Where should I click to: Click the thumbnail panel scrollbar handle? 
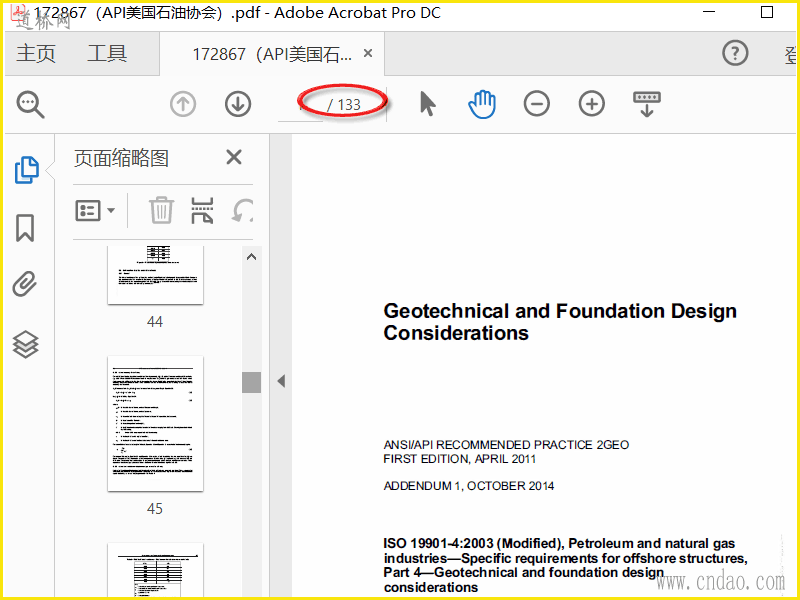pyautogui.click(x=252, y=382)
